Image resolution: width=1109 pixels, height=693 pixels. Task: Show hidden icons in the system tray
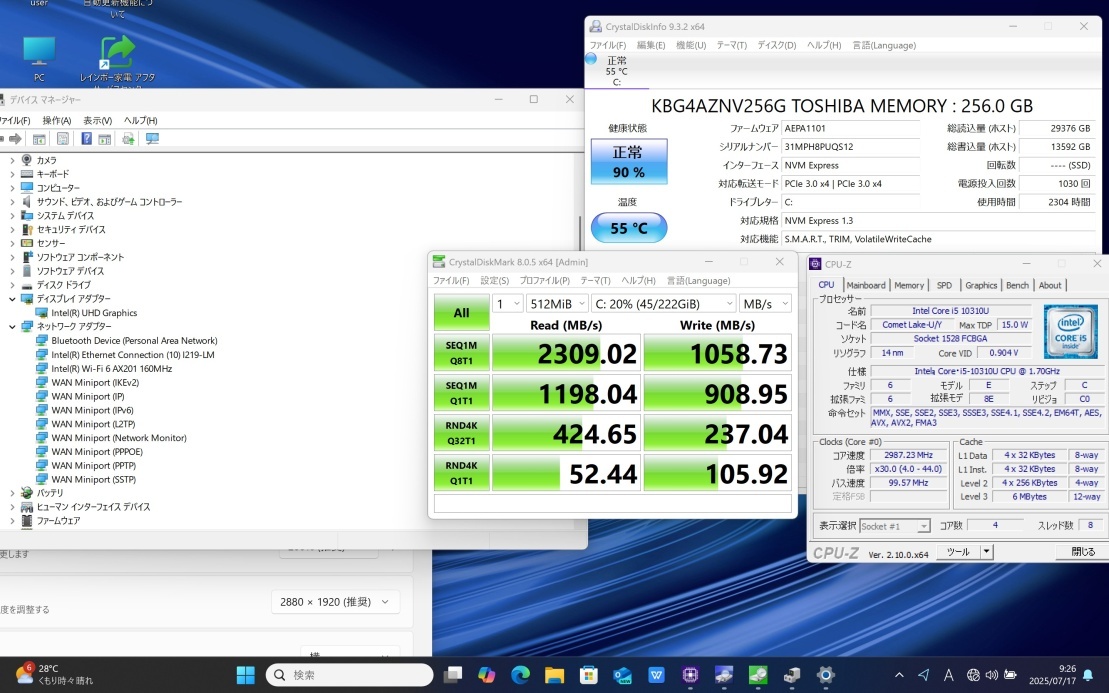[x=899, y=675]
